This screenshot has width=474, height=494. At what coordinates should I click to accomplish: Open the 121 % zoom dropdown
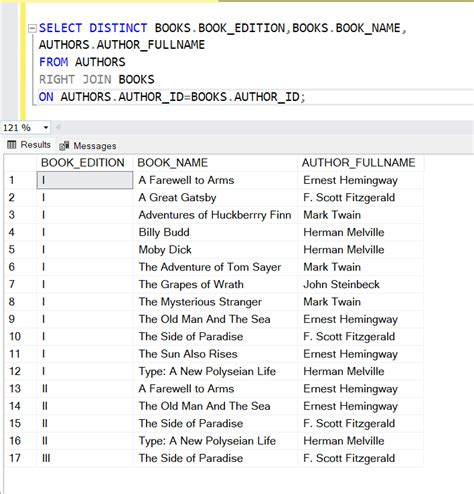(46, 128)
